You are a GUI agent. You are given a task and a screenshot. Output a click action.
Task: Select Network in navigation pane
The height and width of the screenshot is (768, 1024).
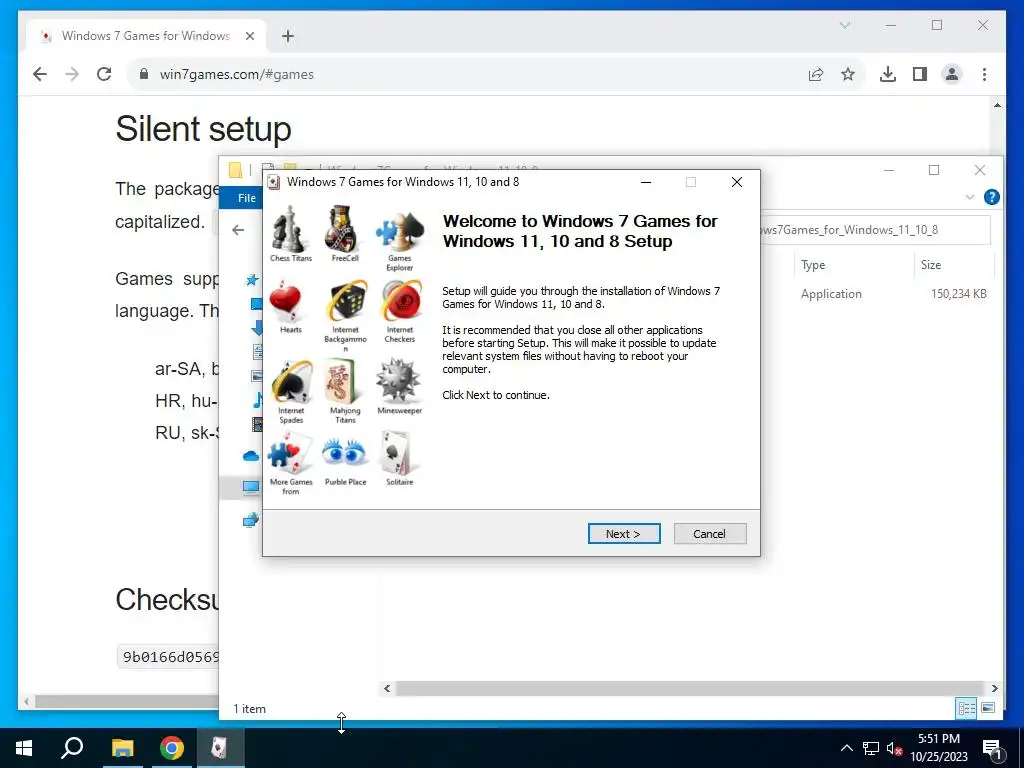pyautogui.click(x=251, y=520)
